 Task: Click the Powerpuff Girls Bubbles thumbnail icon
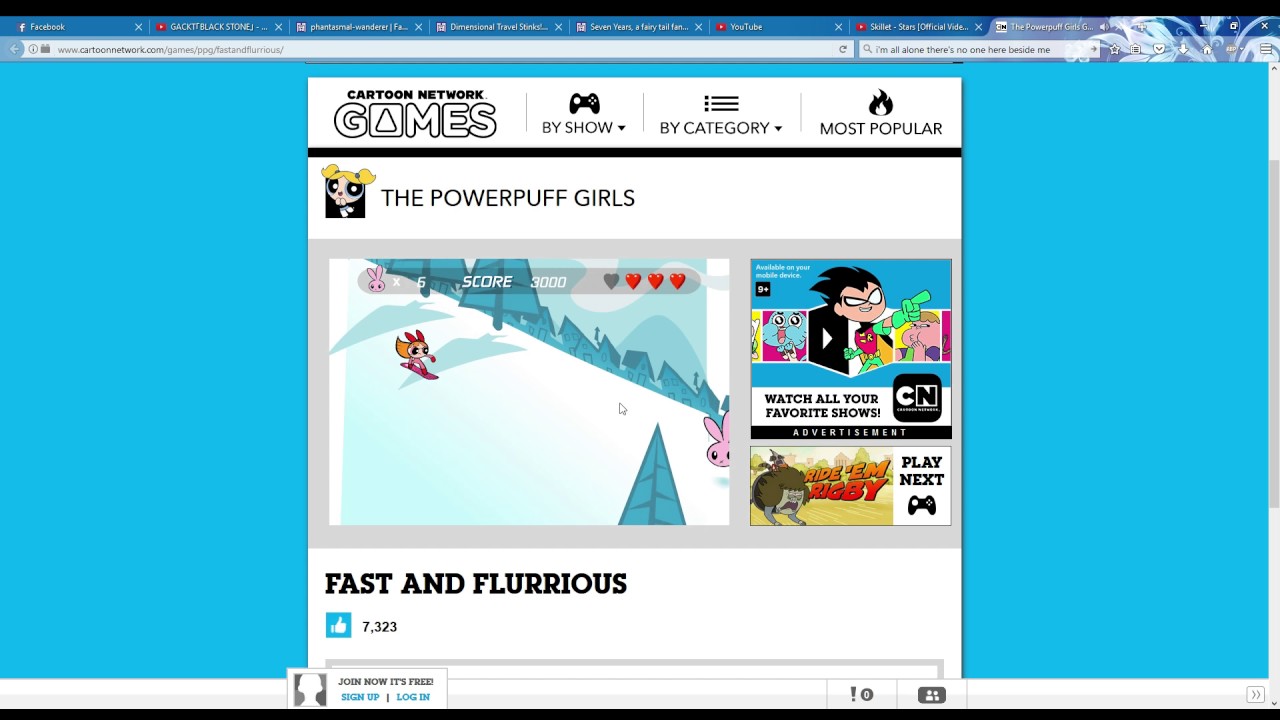point(347,192)
